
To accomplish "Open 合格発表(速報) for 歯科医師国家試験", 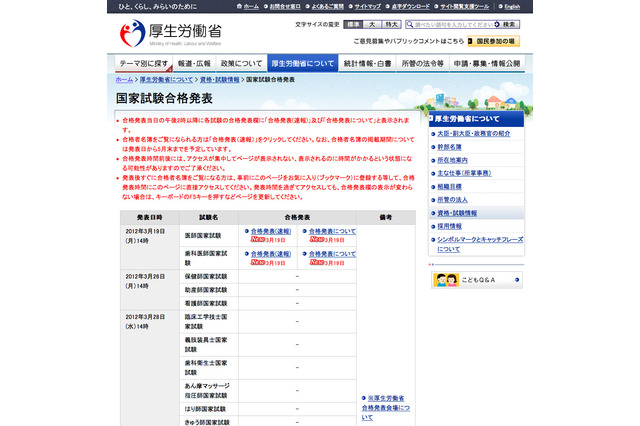I will (271, 254).
